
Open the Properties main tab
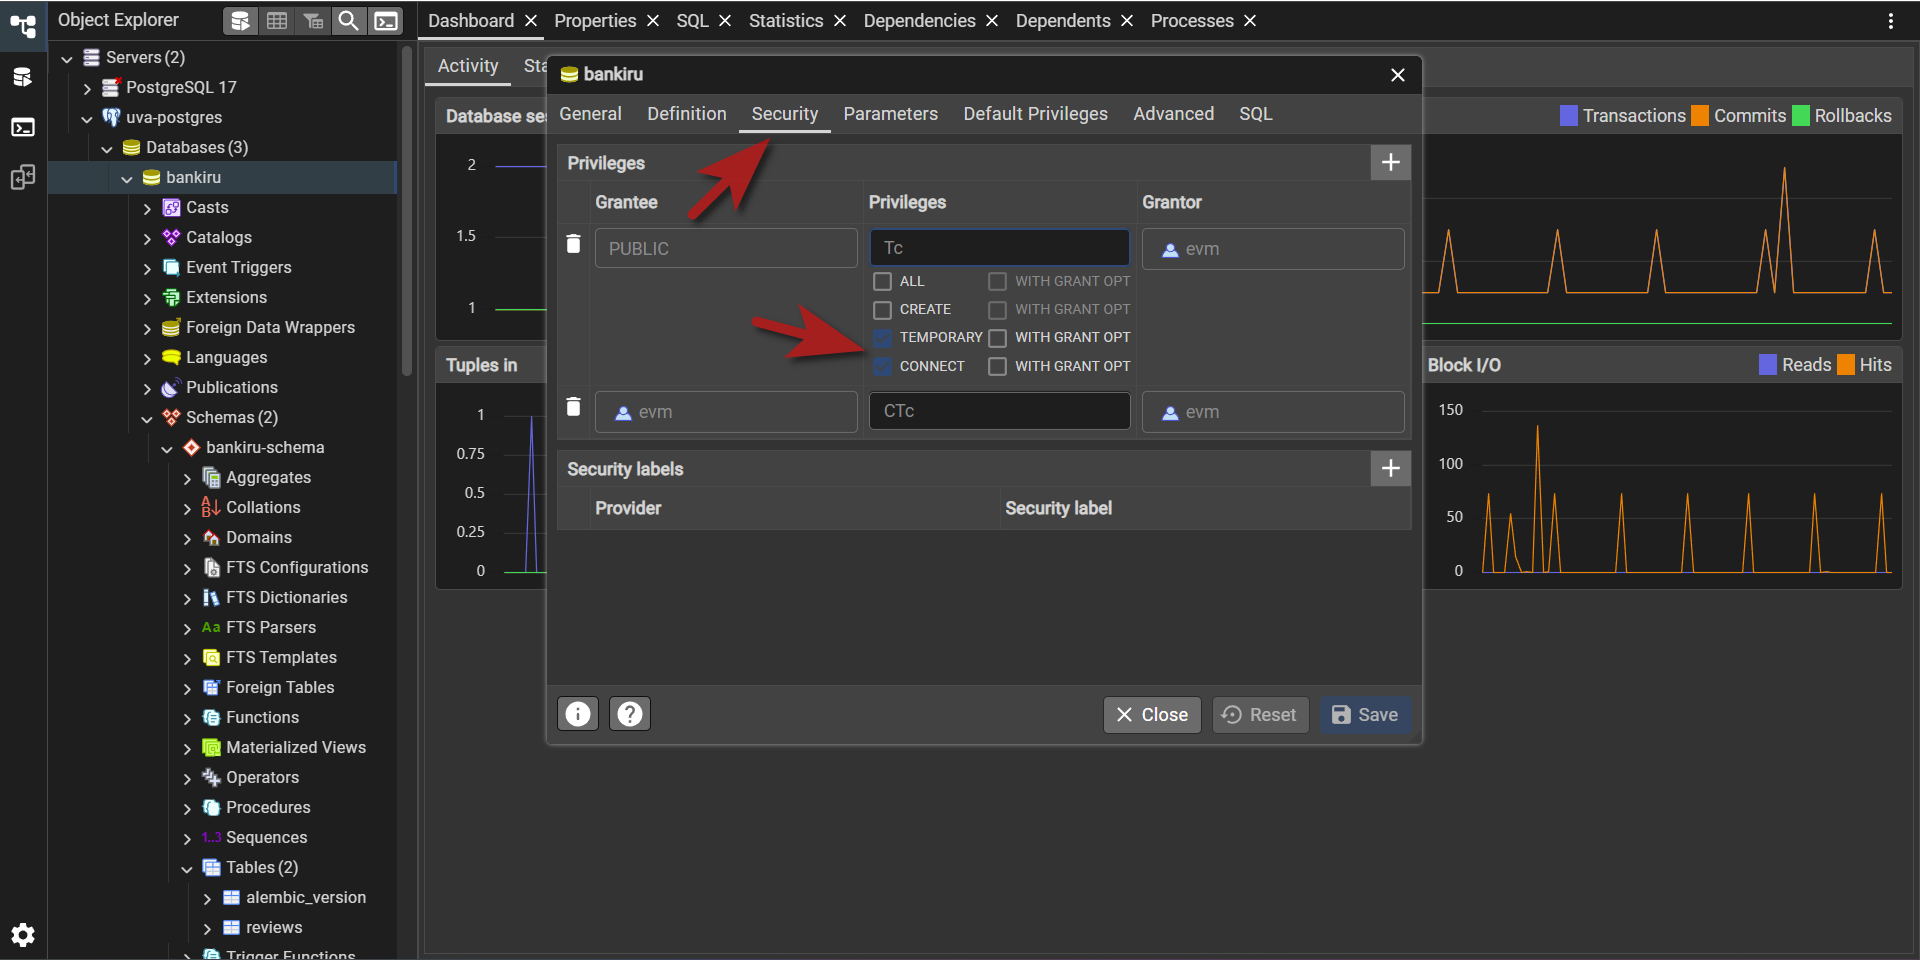pyautogui.click(x=595, y=21)
